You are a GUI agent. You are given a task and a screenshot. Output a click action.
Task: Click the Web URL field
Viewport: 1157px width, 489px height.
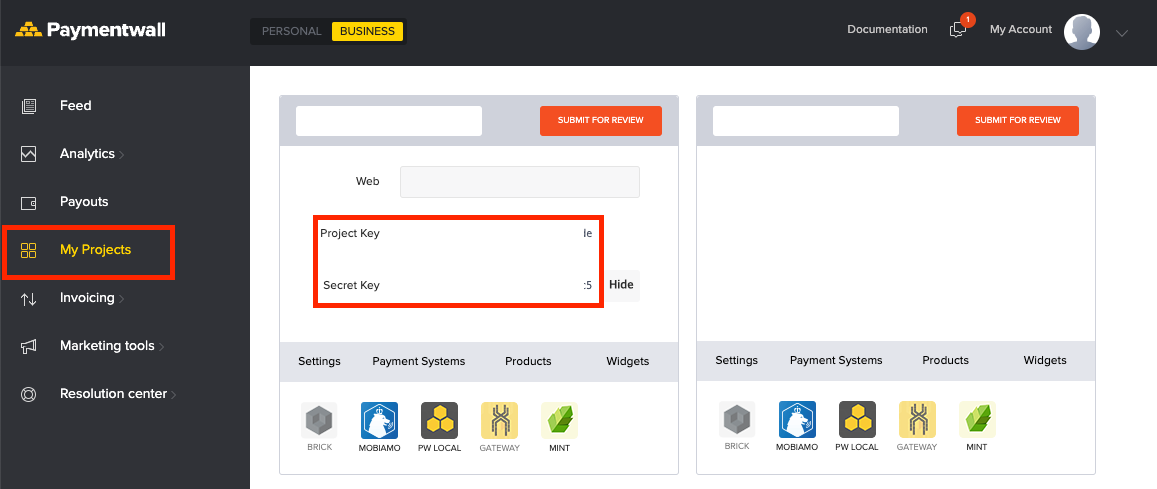pyautogui.click(x=519, y=182)
